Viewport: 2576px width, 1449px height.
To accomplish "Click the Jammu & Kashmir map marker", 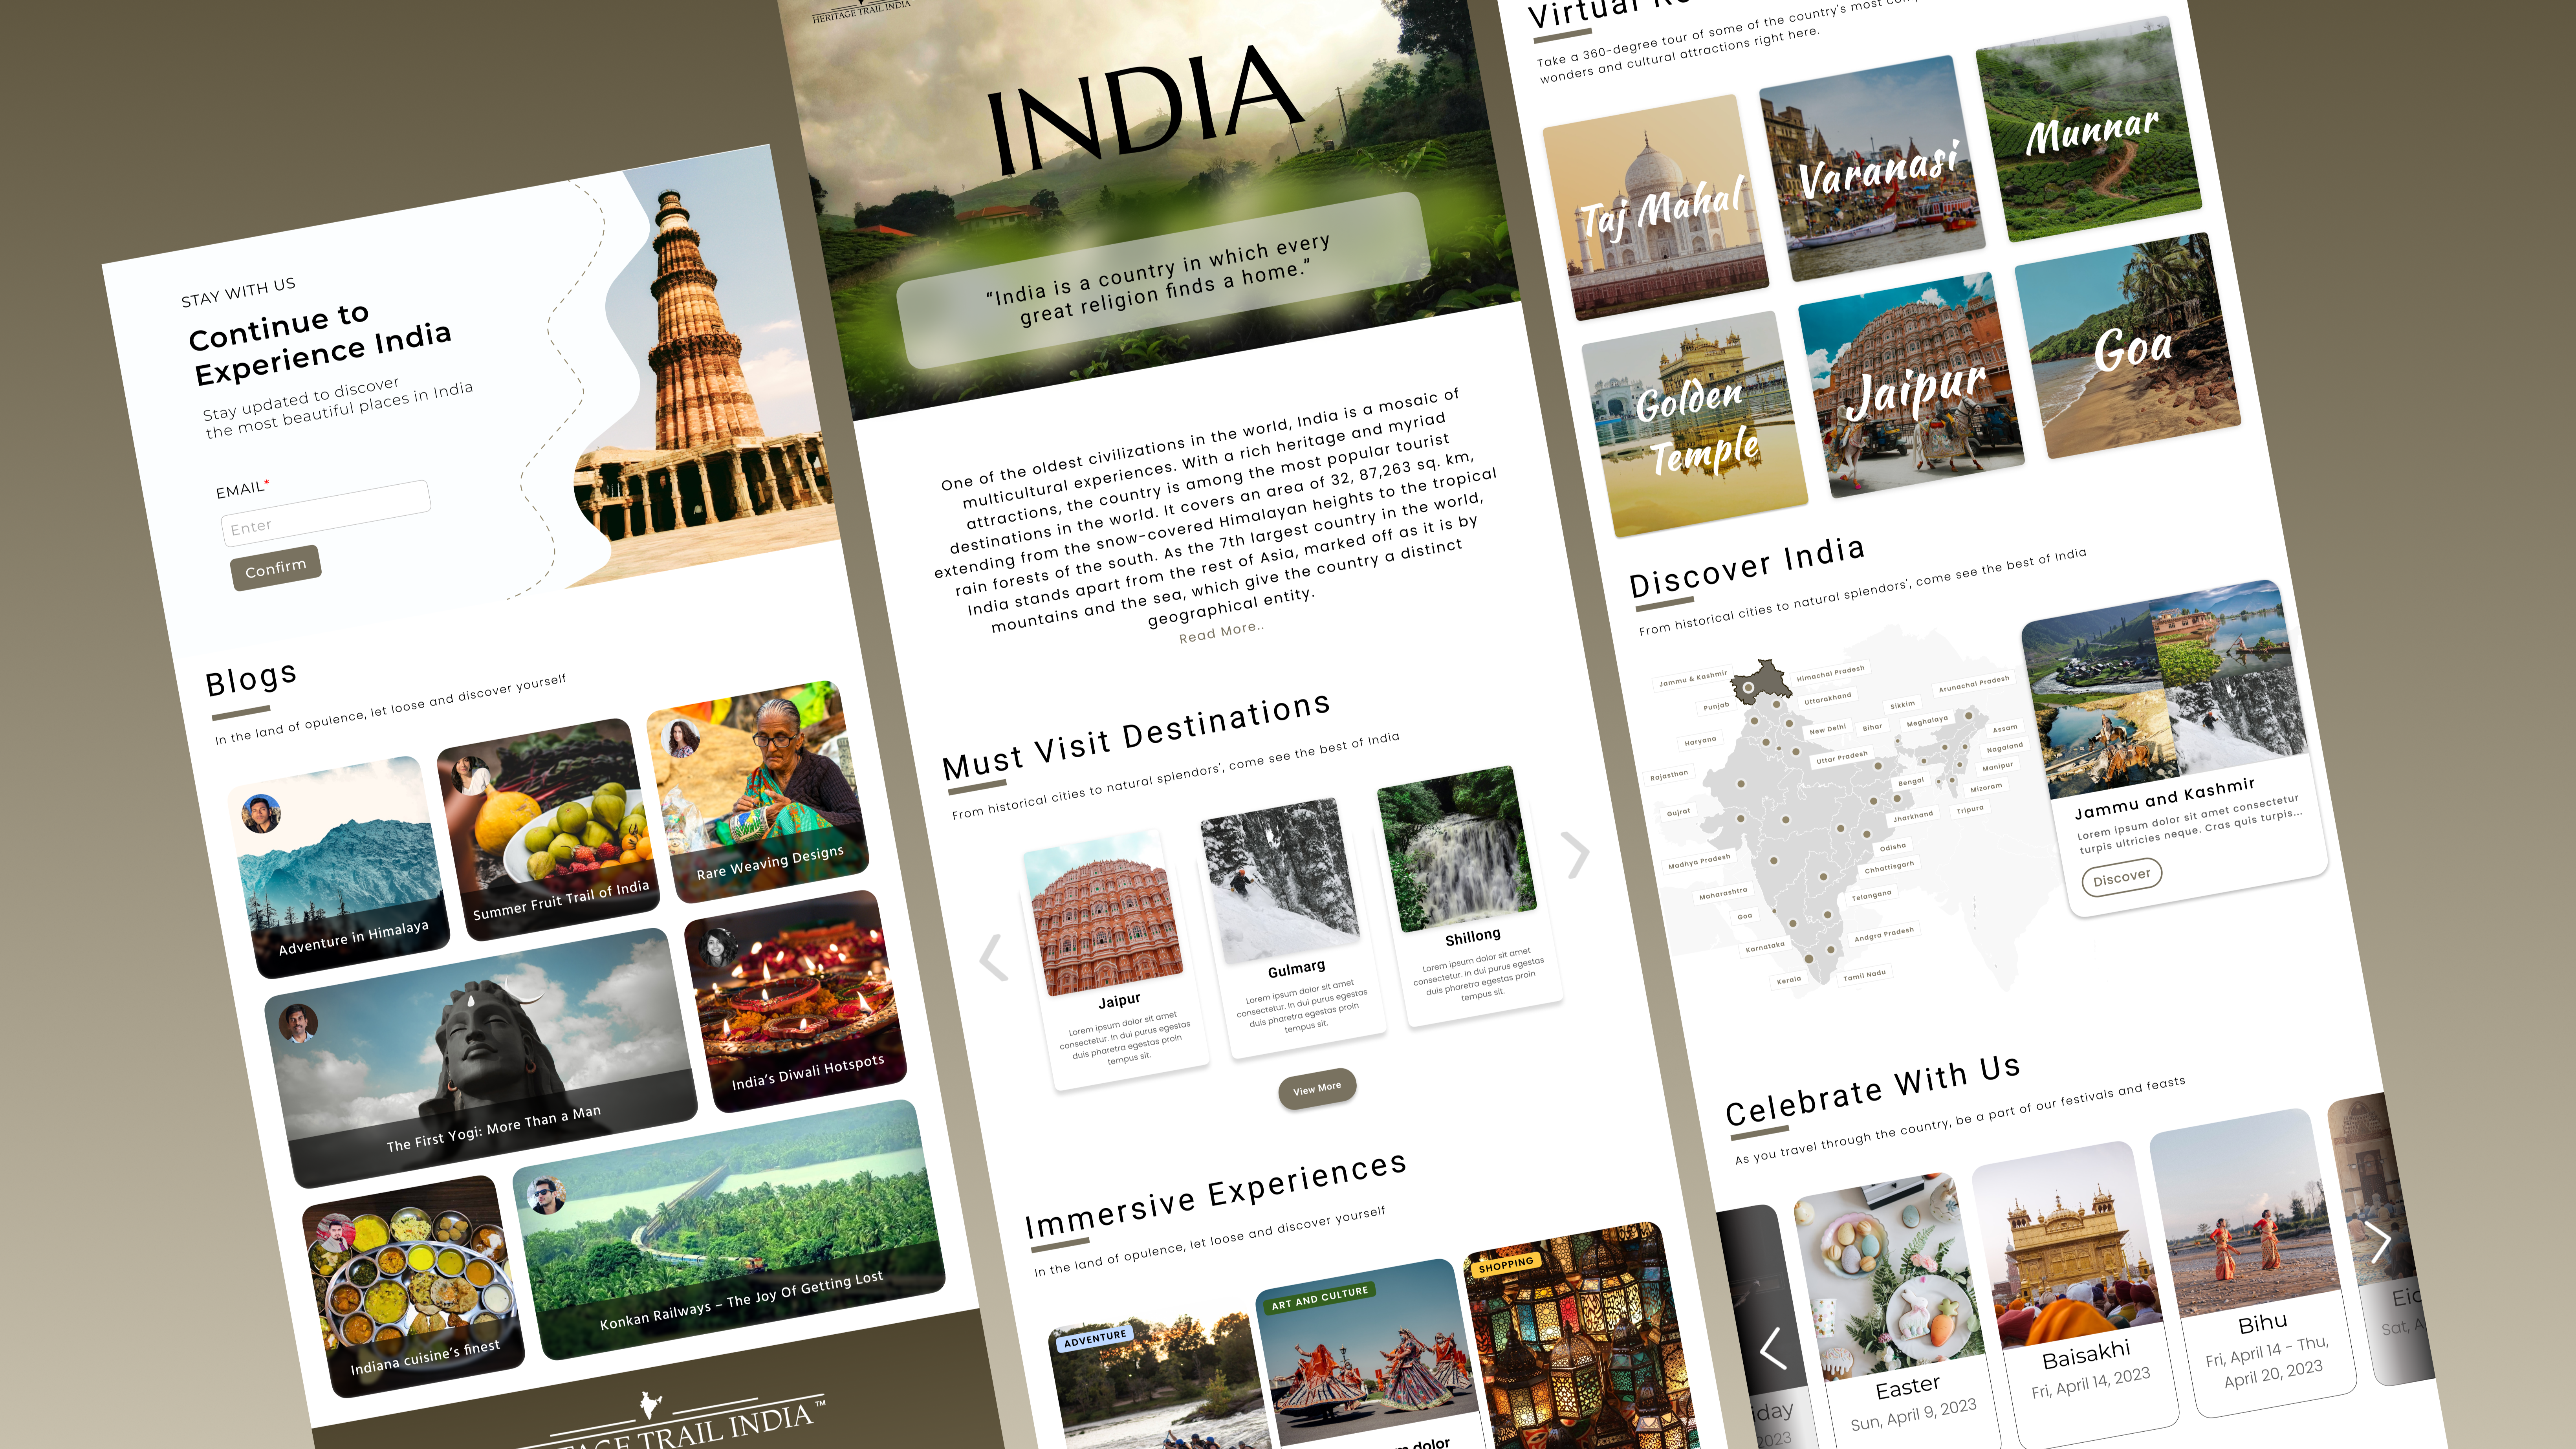I will [x=1747, y=688].
